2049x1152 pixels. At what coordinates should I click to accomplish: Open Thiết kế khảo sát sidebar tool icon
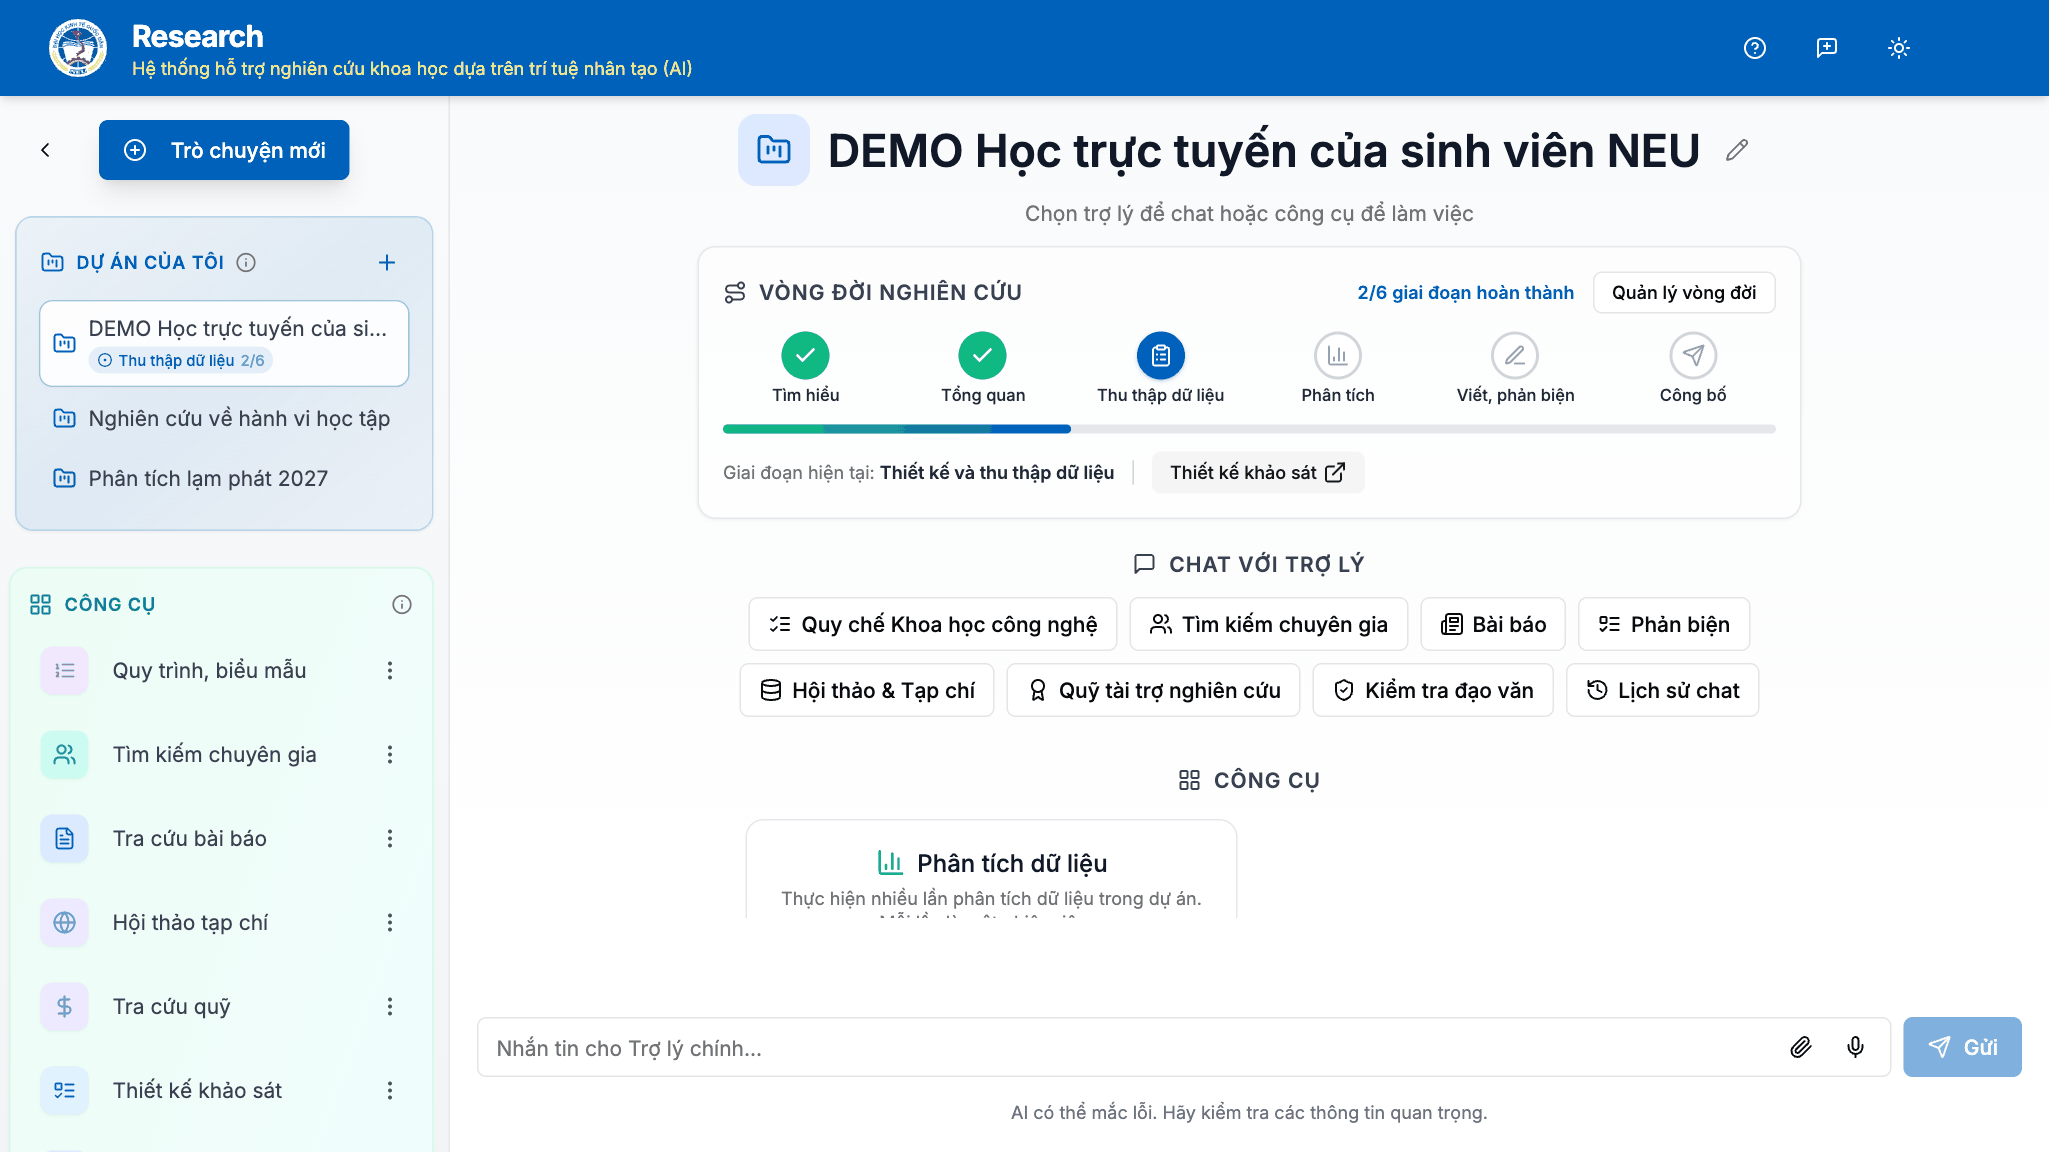click(x=64, y=1090)
